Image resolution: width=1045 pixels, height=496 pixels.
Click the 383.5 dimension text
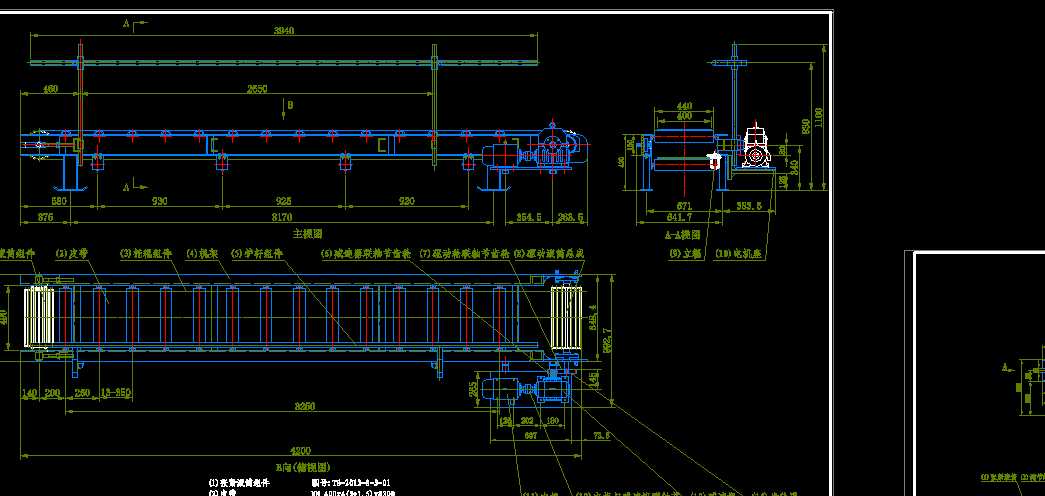[748, 206]
